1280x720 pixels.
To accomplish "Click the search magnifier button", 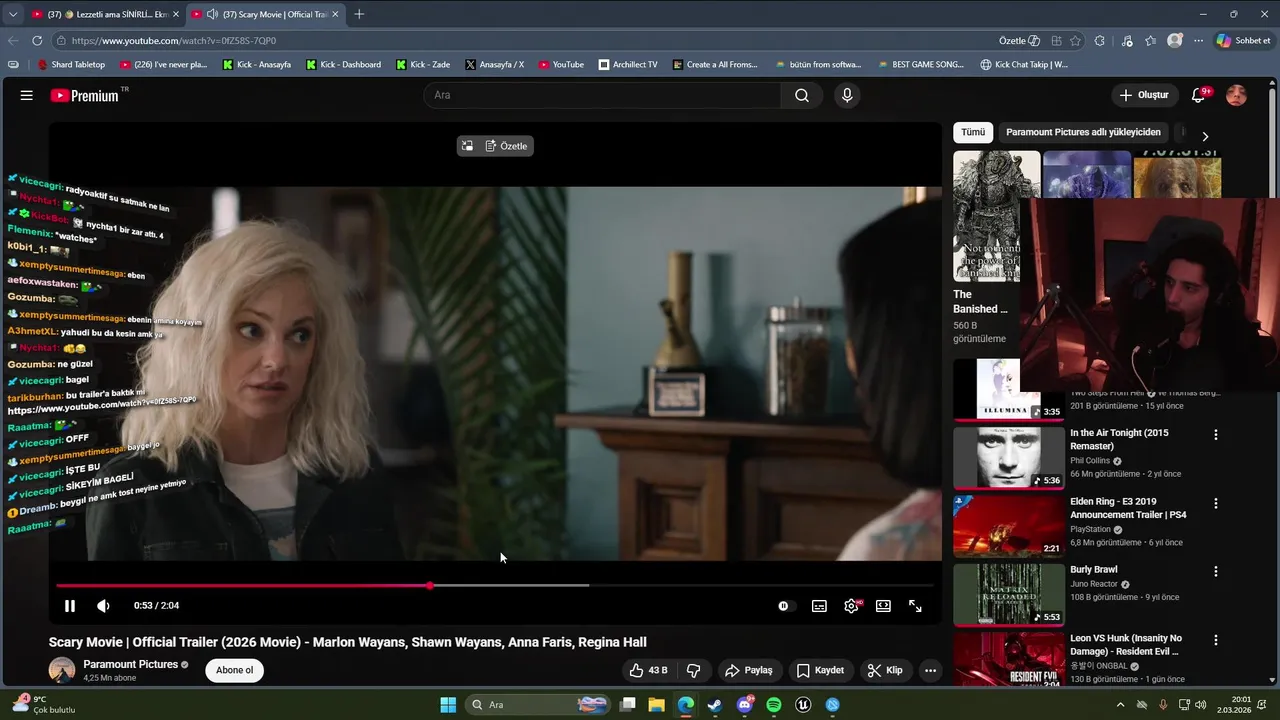I will (x=802, y=95).
